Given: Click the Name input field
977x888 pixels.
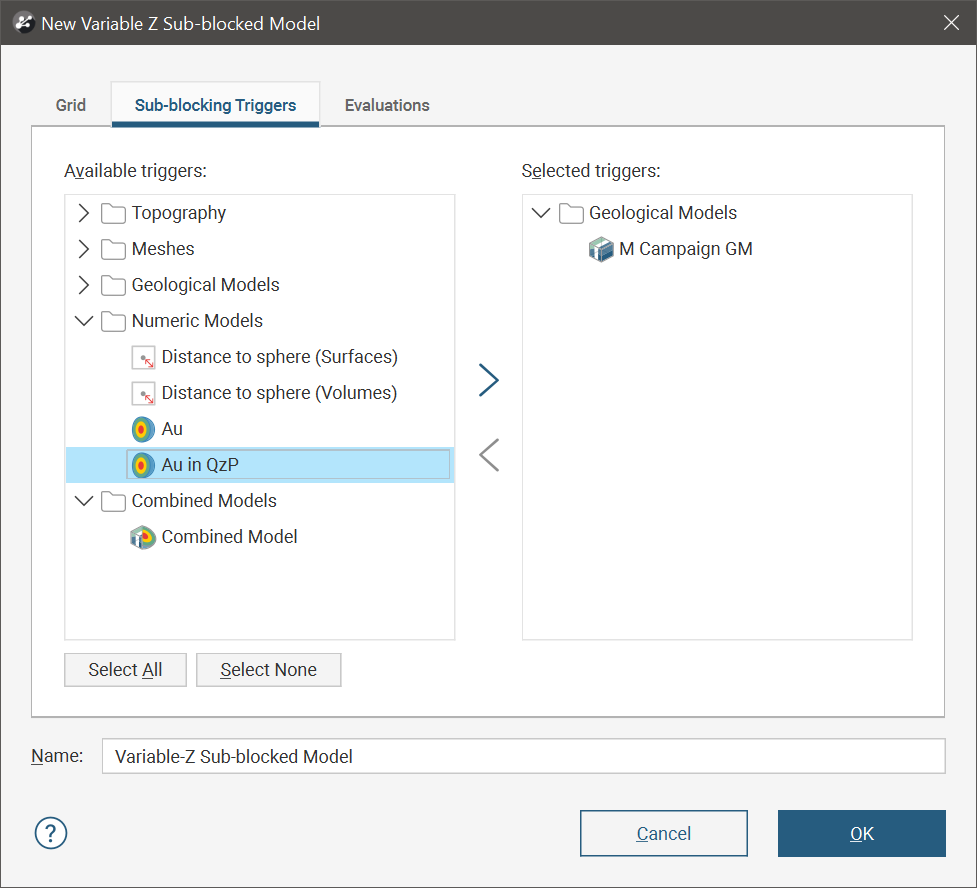Looking at the screenshot, I should point(523,756).
